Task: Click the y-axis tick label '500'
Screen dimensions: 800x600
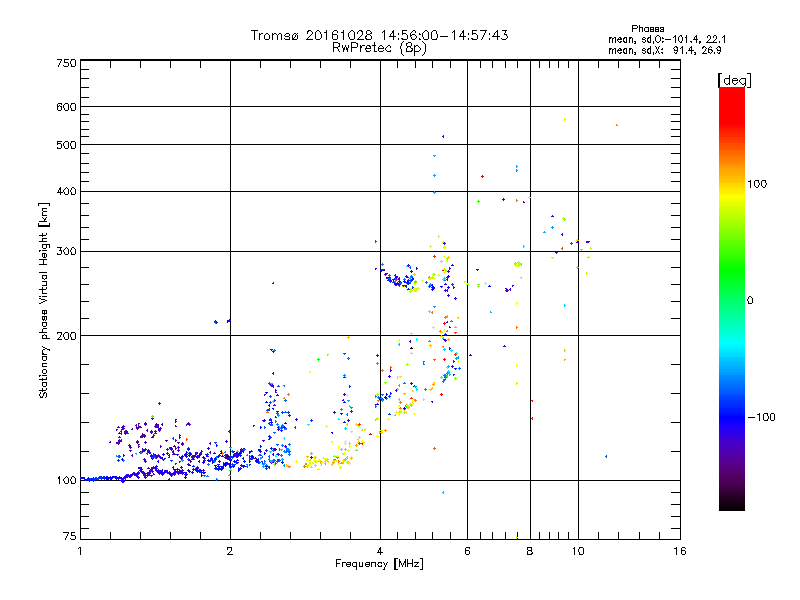Action: pyautogui.click(x=66, y=145)
